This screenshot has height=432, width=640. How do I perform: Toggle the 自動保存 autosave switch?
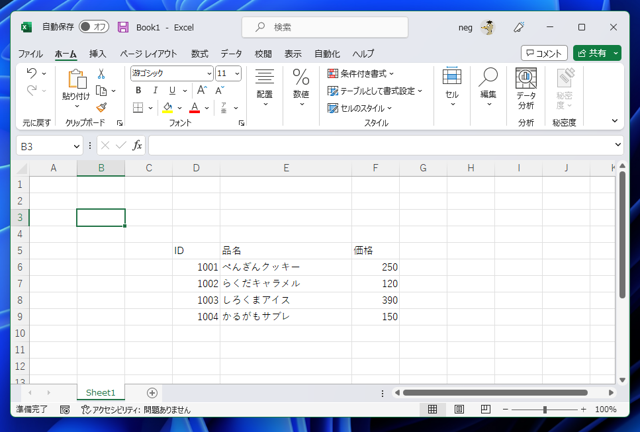[93, 27]
